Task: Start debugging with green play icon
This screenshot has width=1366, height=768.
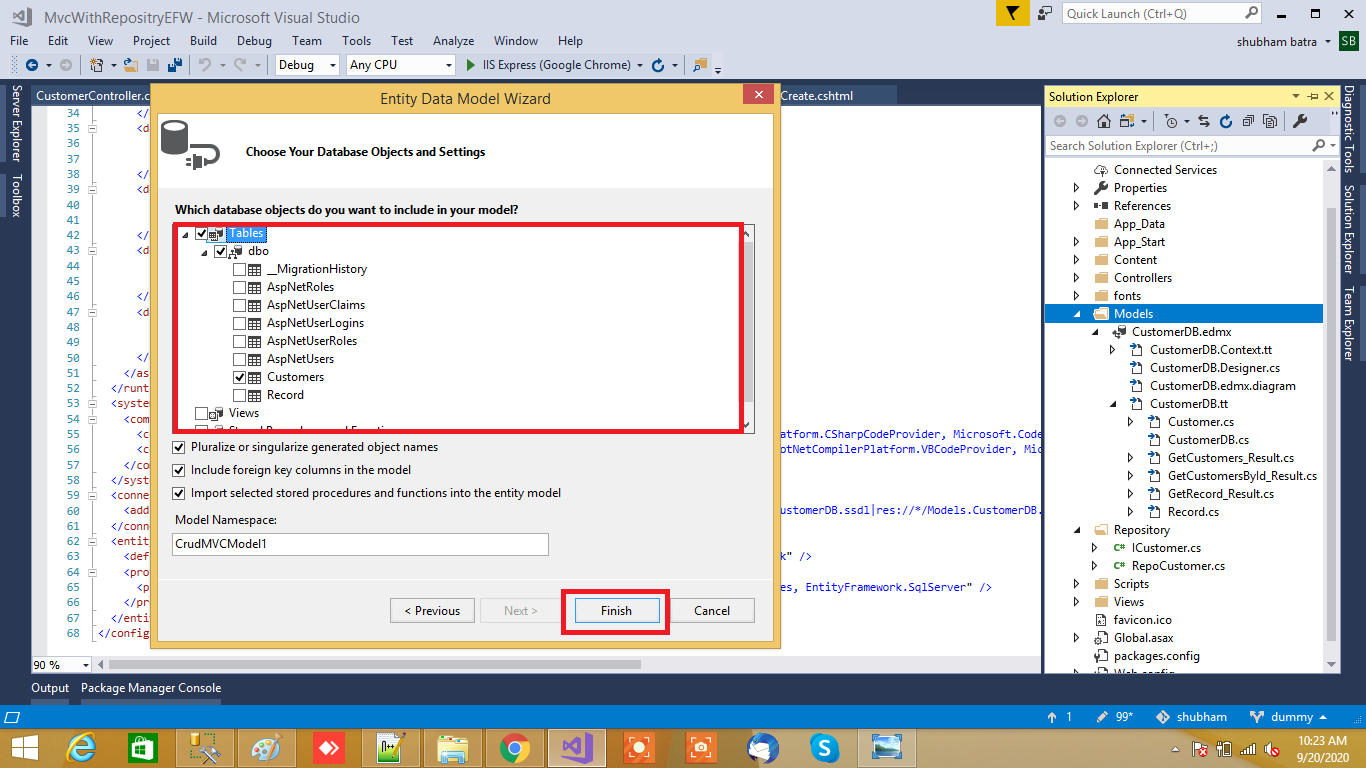Action: pos(473,65)
